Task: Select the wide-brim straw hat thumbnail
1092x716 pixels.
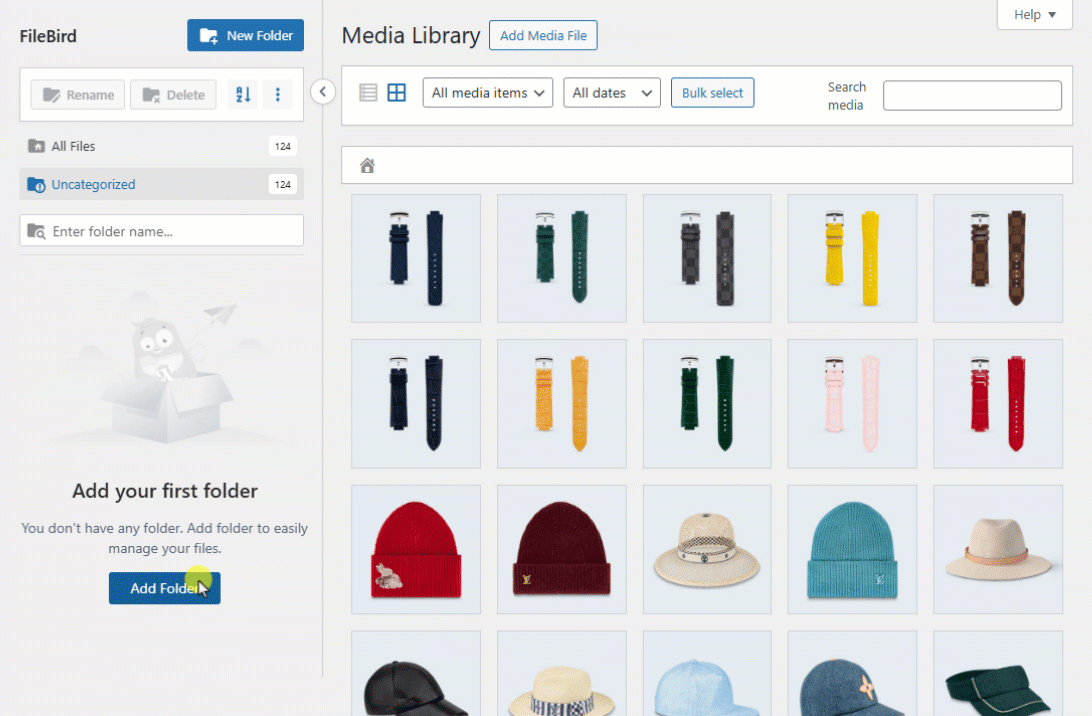Action: [707, 550]
